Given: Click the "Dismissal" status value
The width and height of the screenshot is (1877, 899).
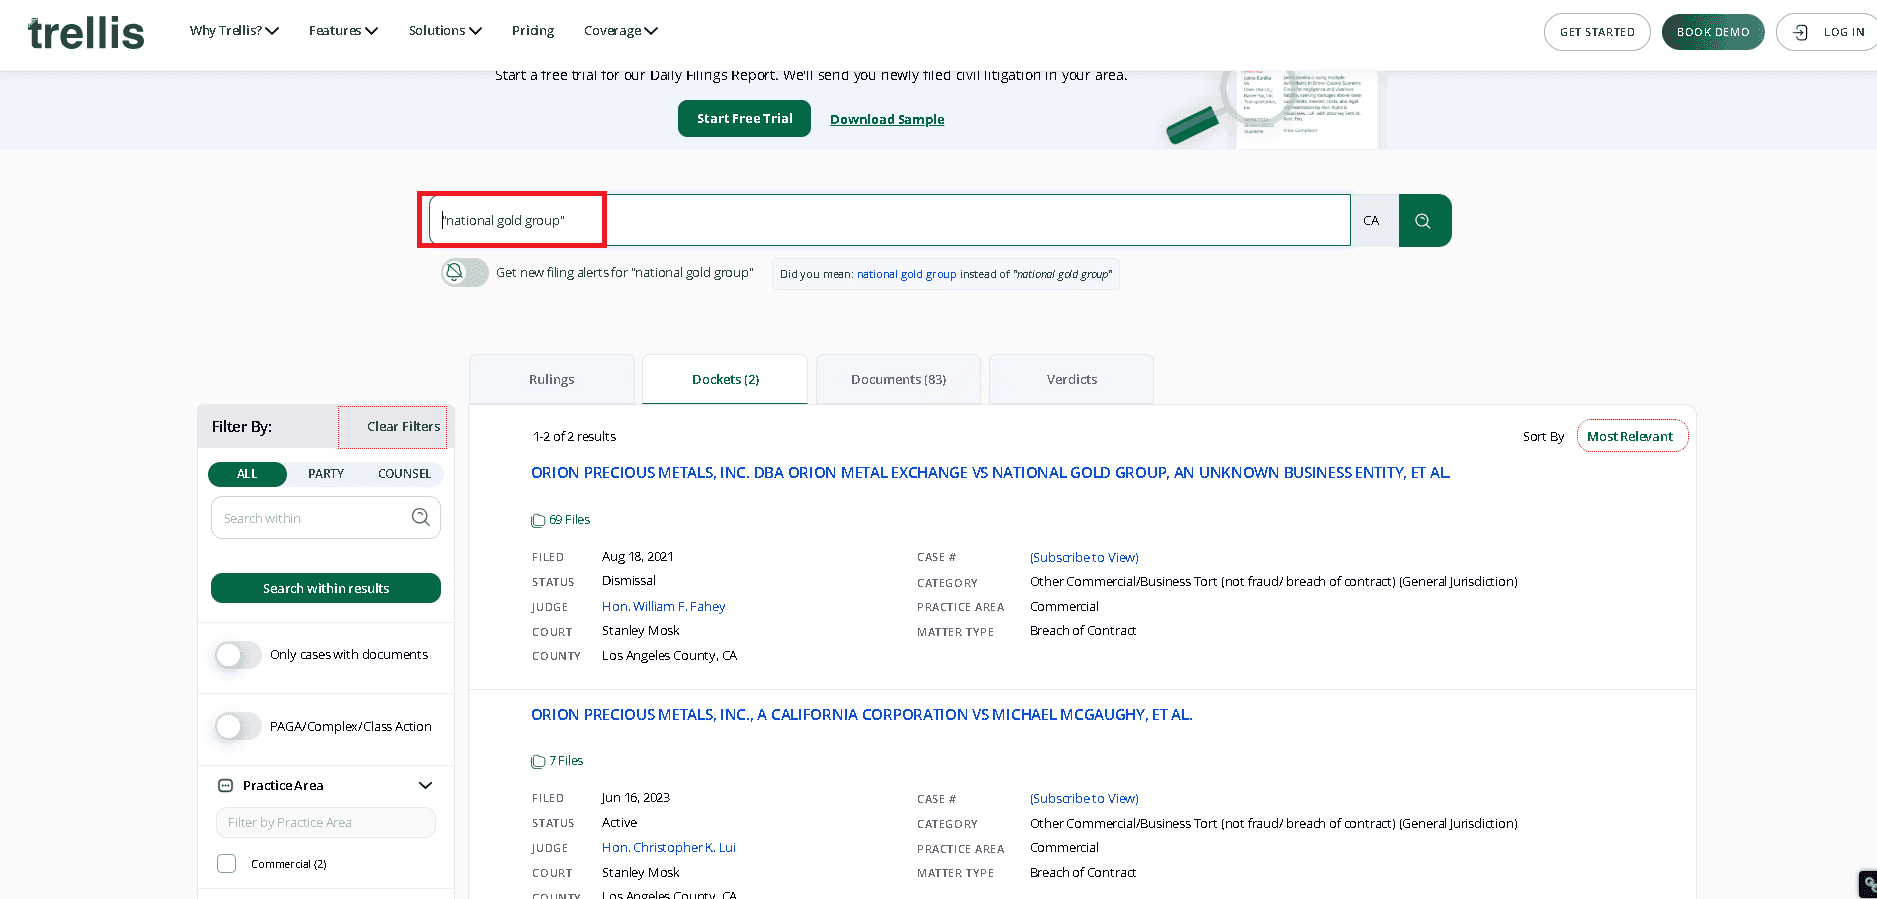Looking at the screenshot, I should click(629, 581).
